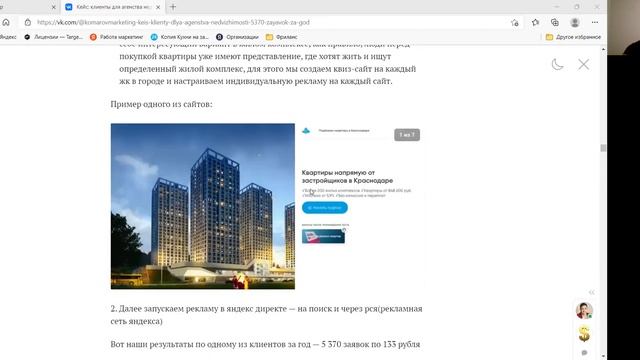Open the browser profile menu
The image size is (640, 360).
(x=575, y=22)
